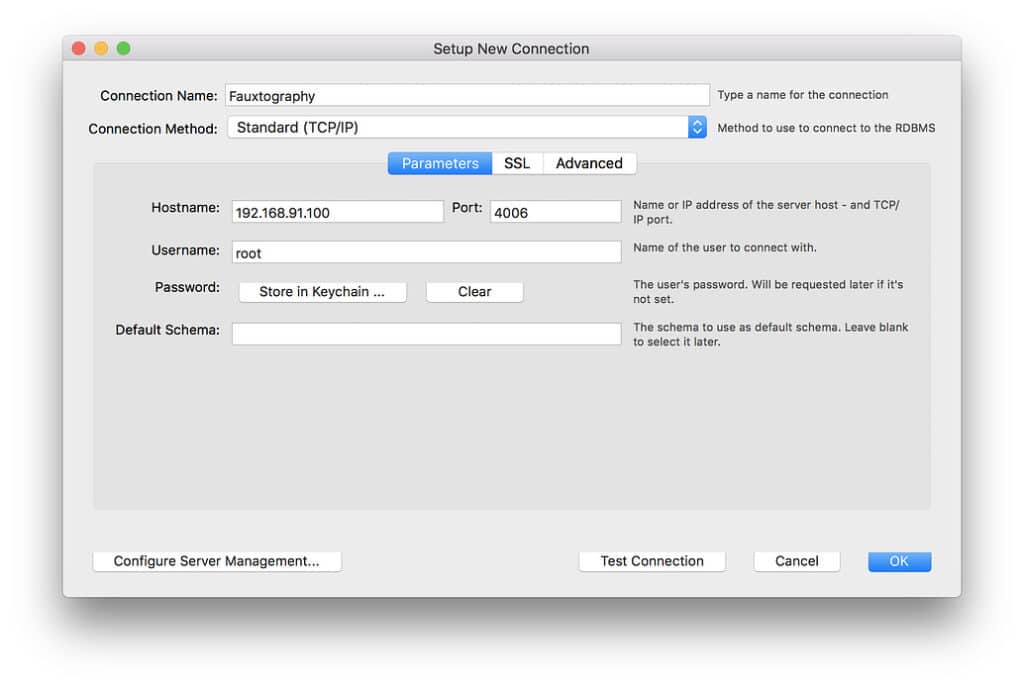Click the yellow minimize window control
Screen dimensions: 1024x687
(x=100, y=47)
